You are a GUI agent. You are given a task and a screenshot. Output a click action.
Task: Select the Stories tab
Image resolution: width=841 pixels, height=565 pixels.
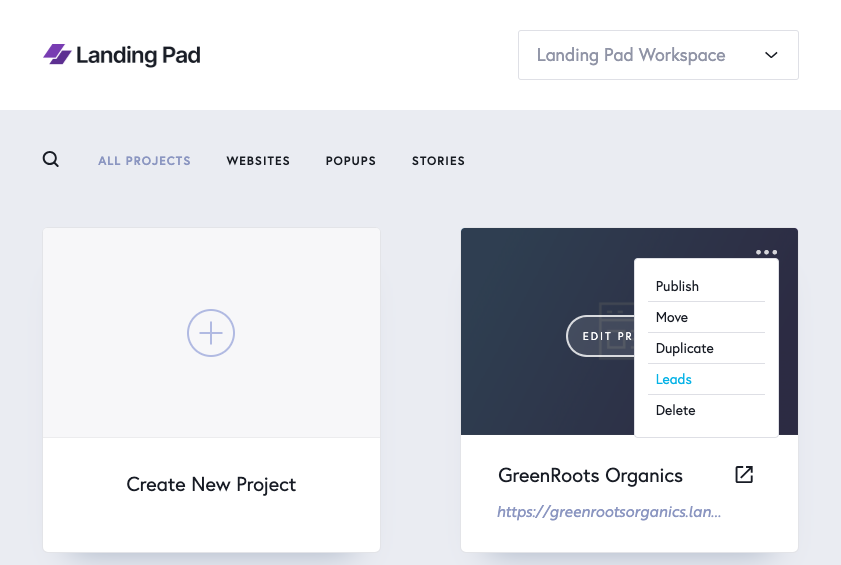438,161
